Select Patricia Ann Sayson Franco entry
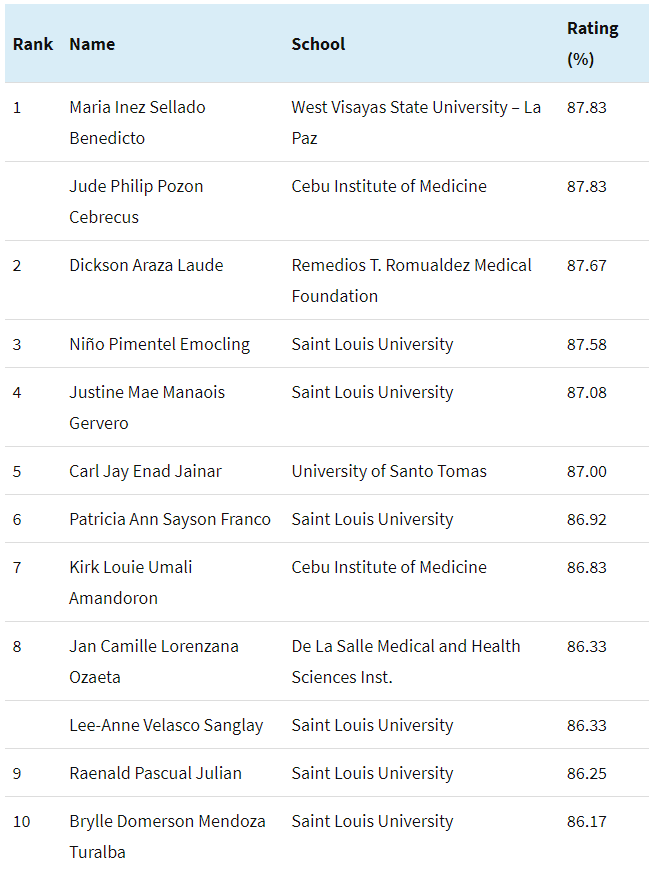This screenshot has width=657, height=869. tap(170, 519)
